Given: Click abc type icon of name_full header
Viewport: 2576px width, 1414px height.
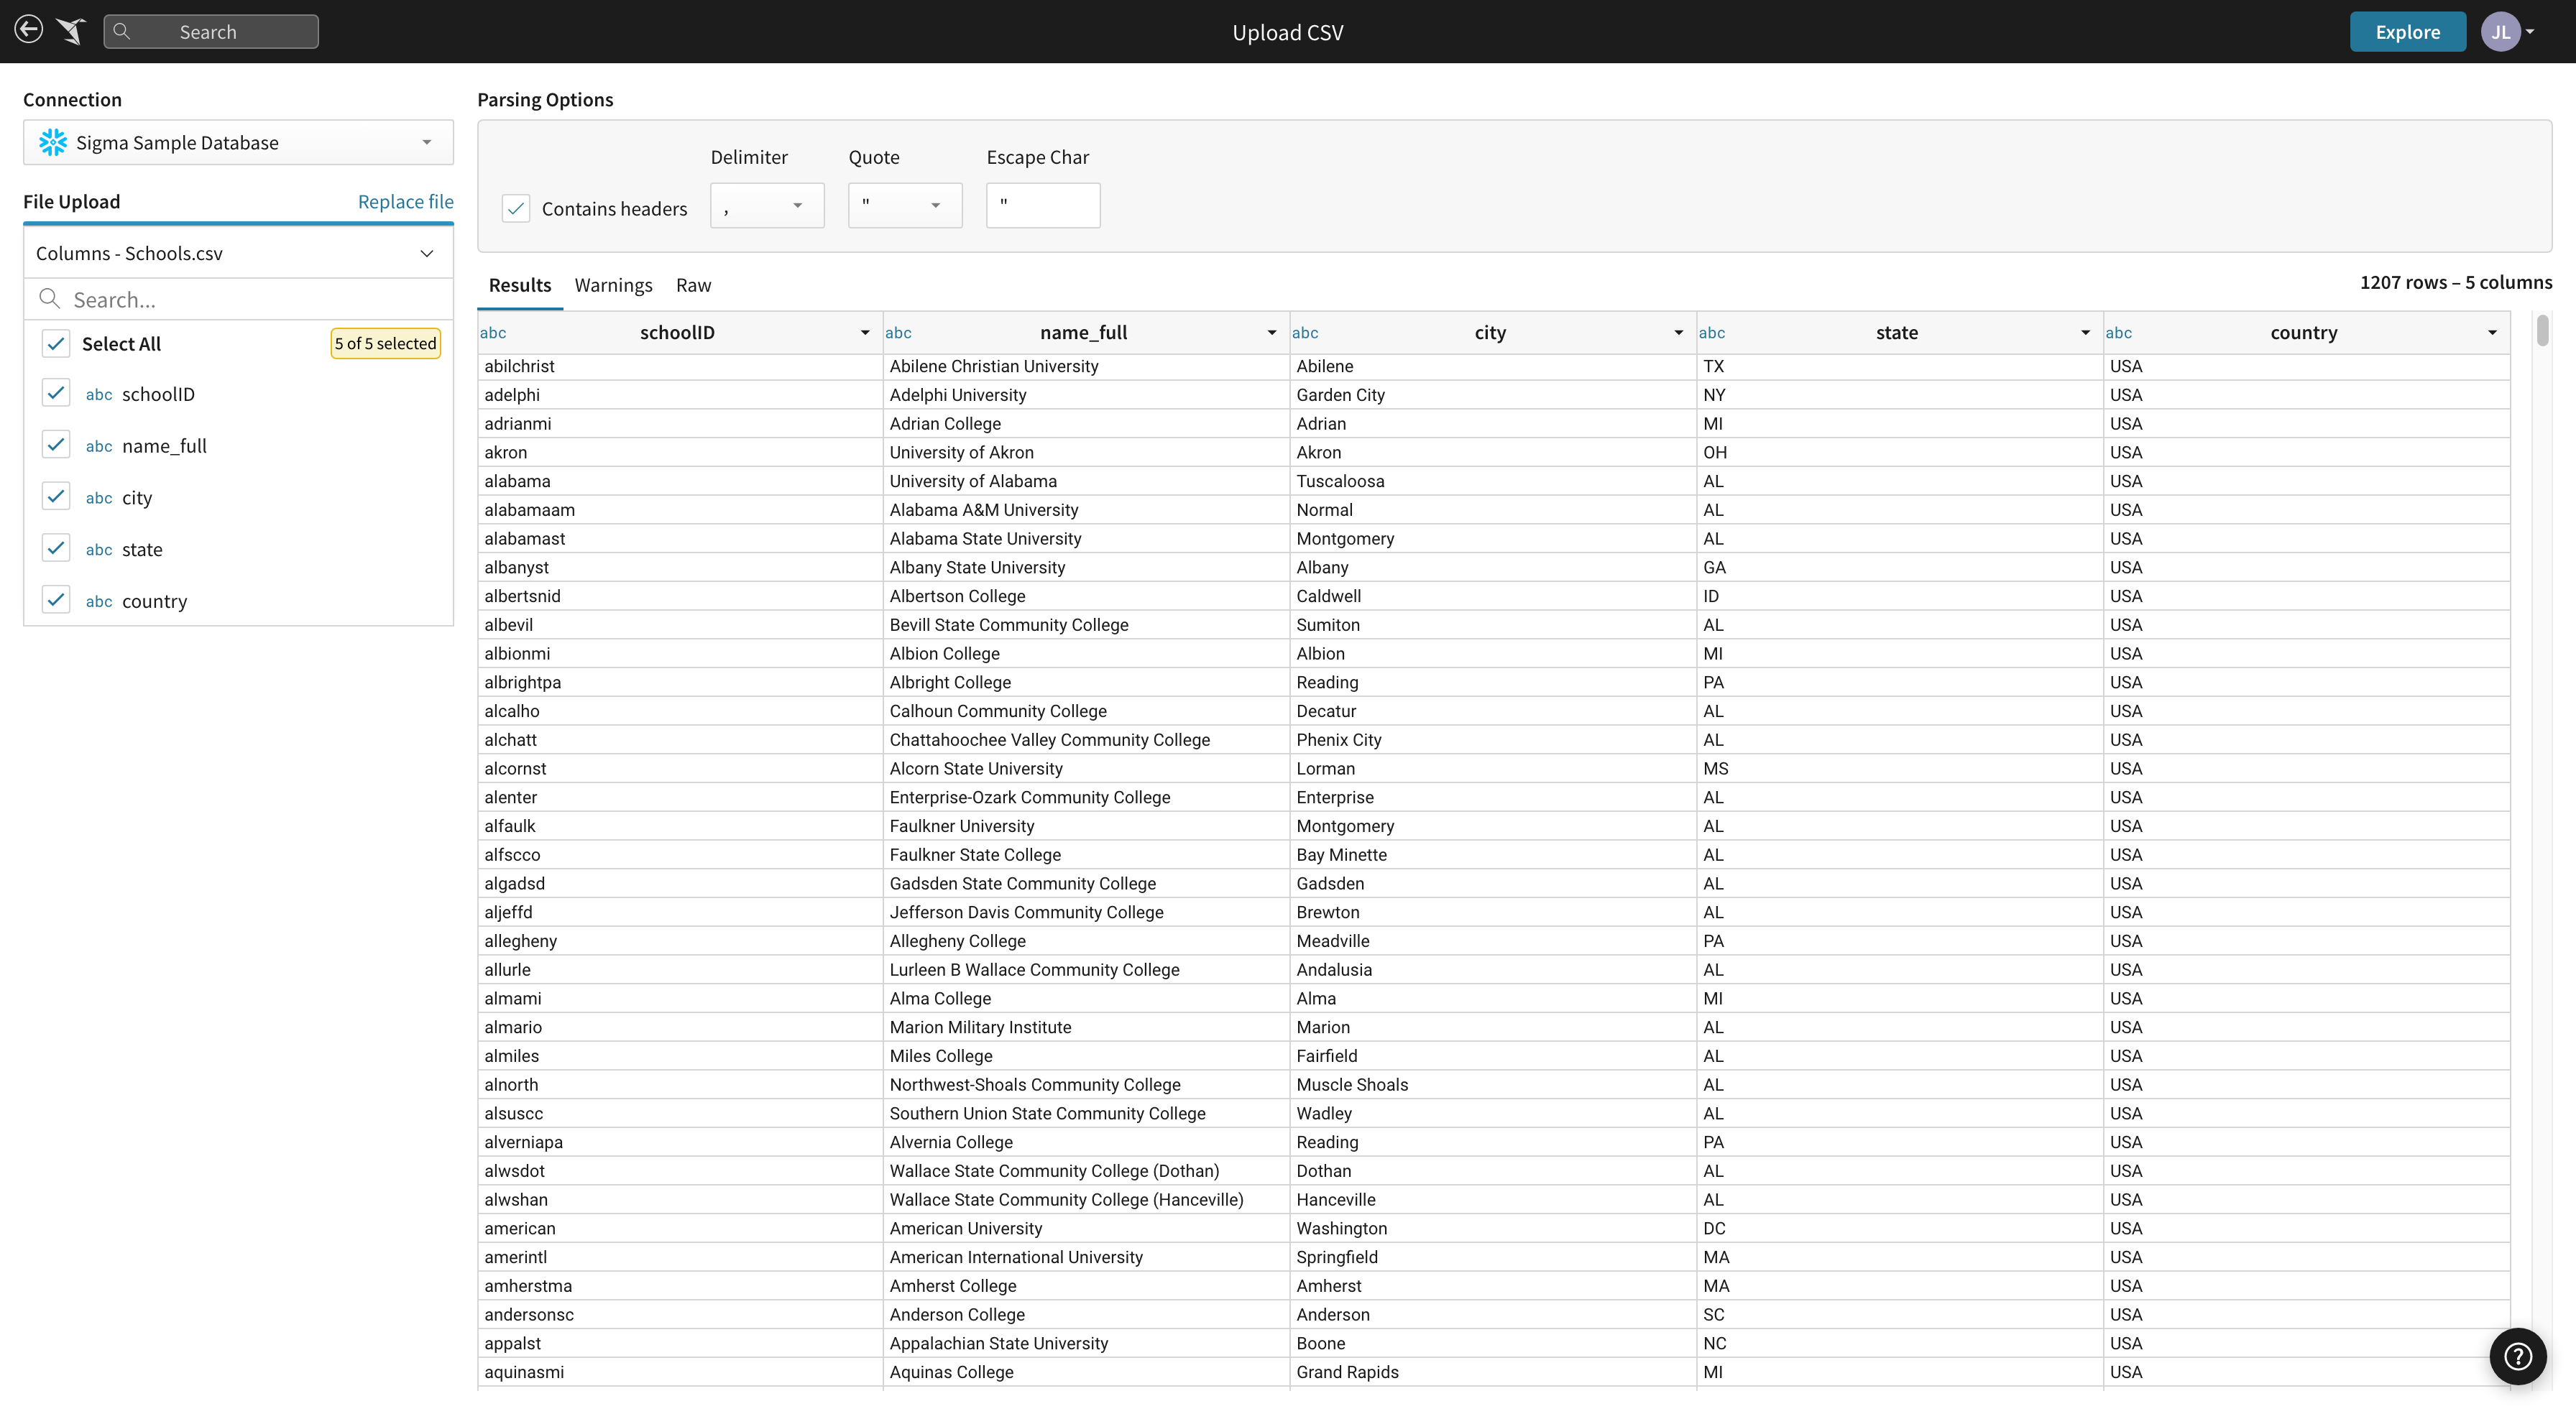Looking at the screenshot, I should (x=898, y=332).
